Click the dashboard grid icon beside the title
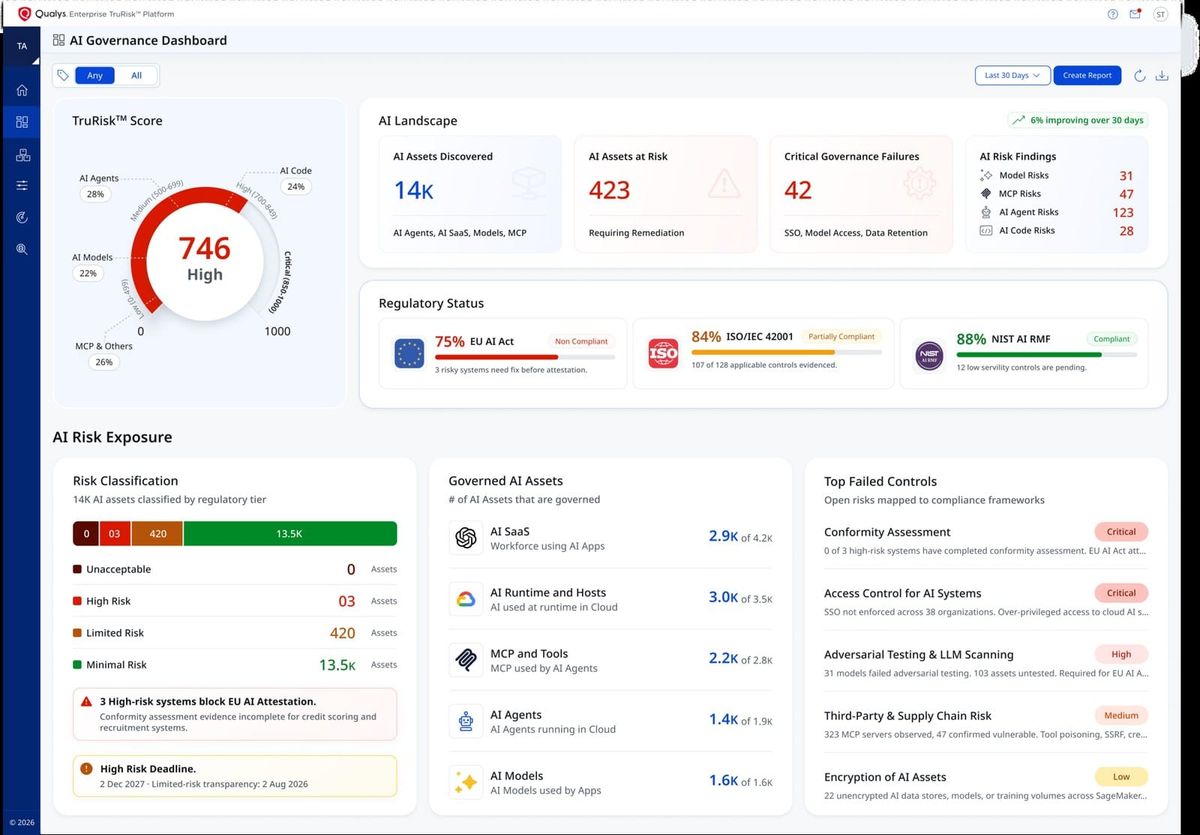Viewport: 1200px width, 835px height. coord(59,40)
